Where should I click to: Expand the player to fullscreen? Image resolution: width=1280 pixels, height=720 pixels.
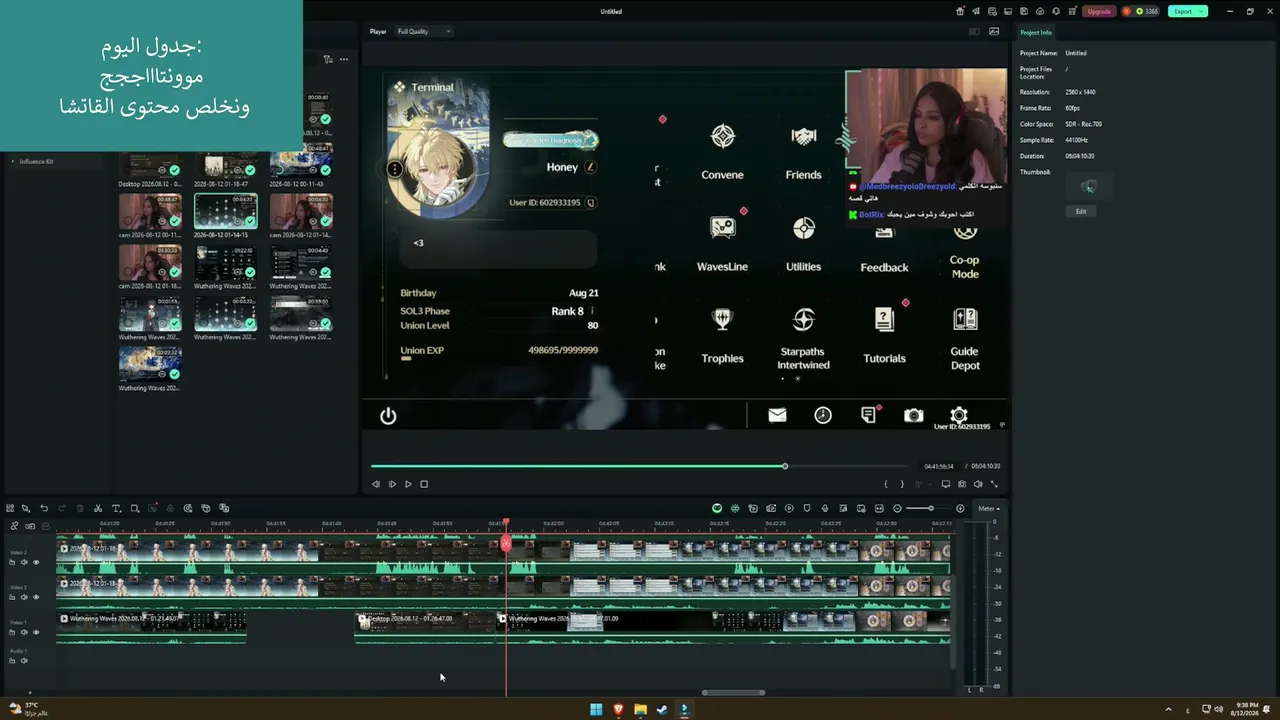994,484
